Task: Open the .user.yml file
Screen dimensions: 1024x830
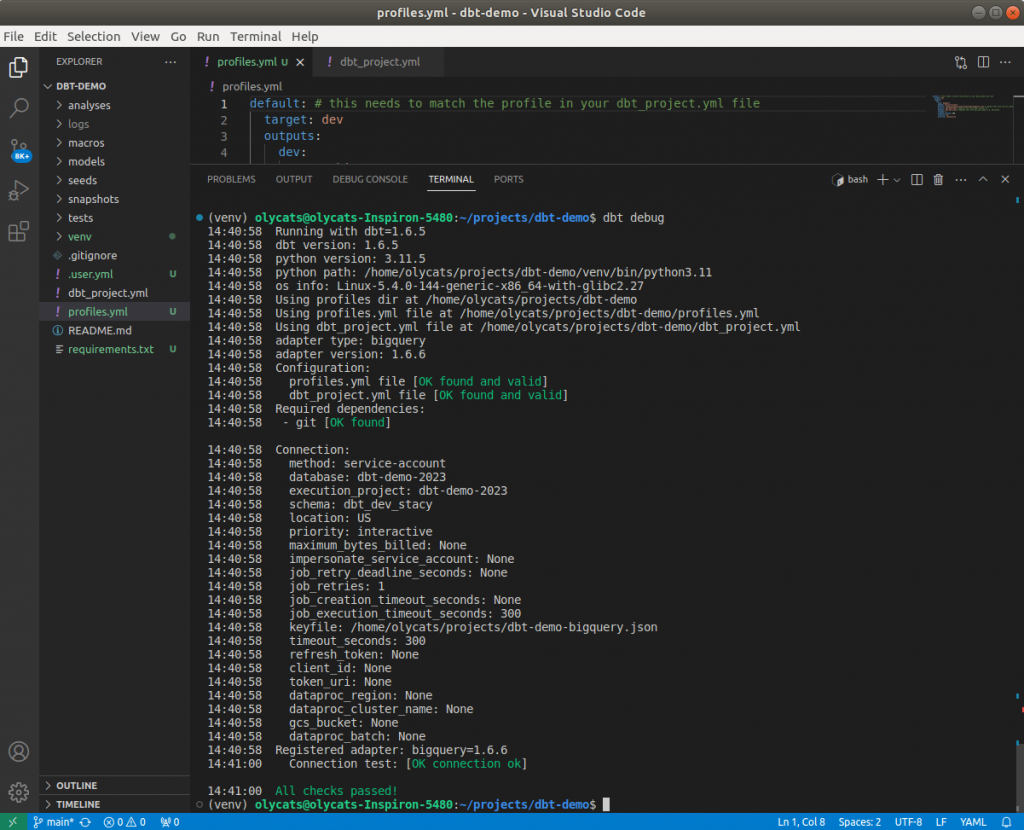Action: pyautogui.click(x=115, y=274)
